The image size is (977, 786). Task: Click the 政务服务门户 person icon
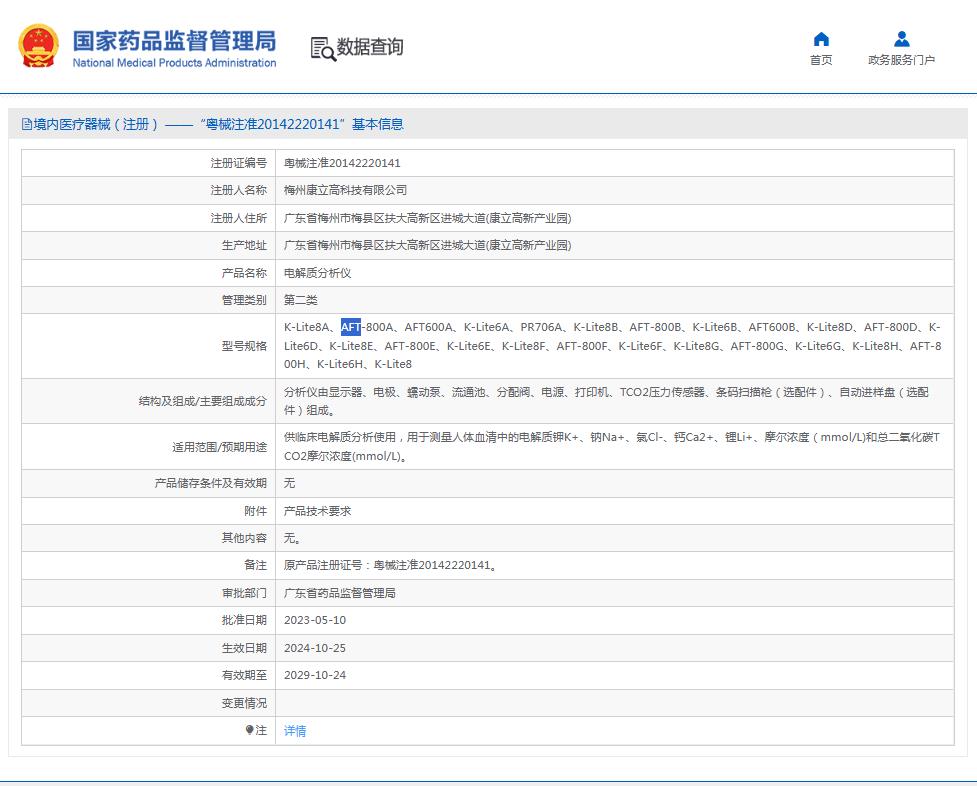[901, 38]
